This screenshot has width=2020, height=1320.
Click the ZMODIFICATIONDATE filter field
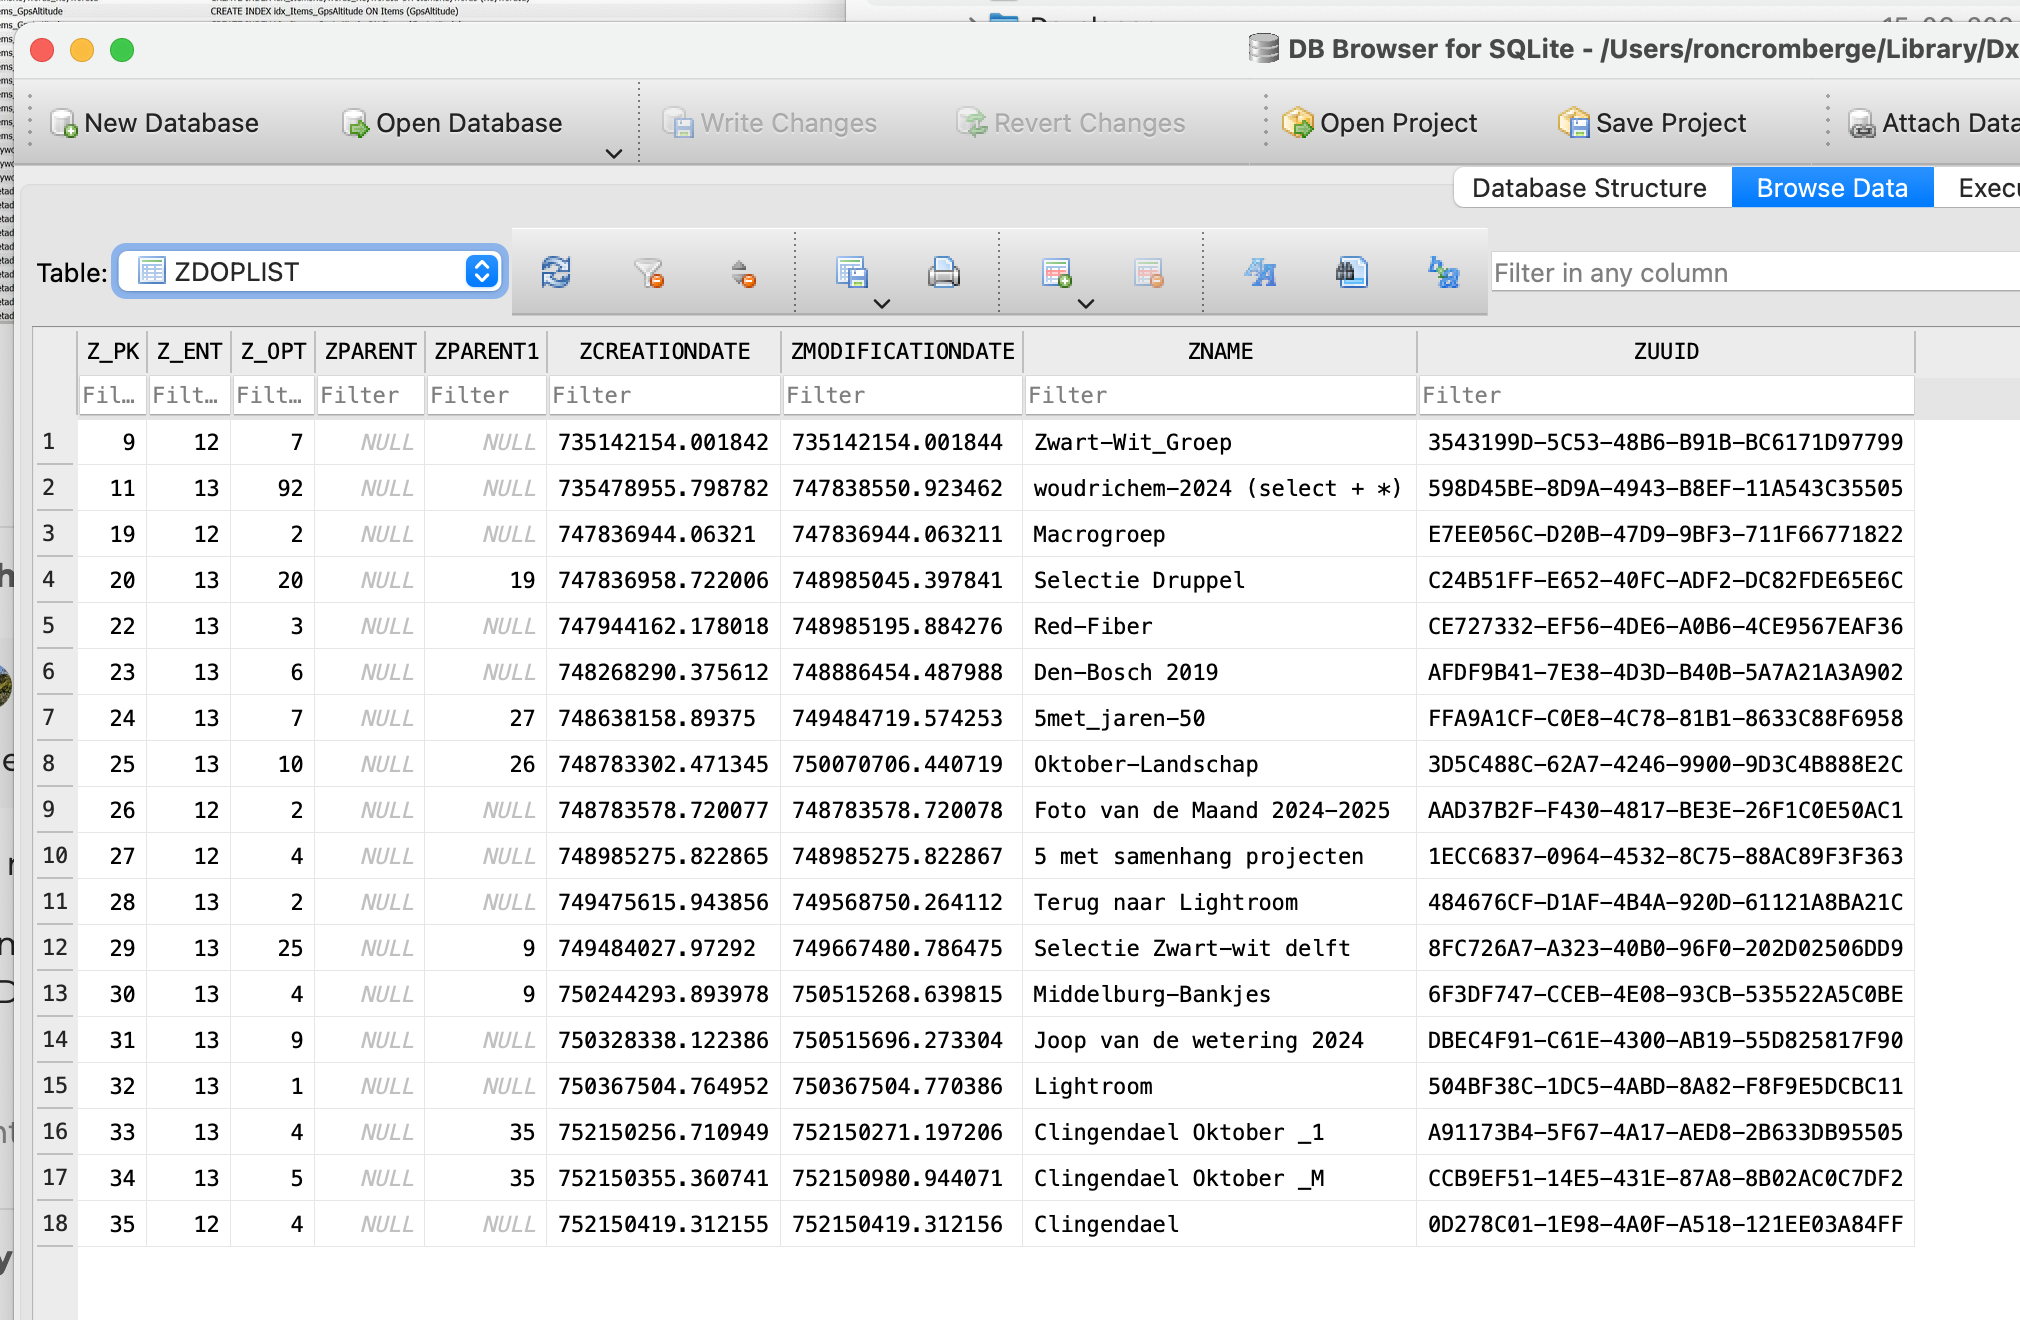902,395
